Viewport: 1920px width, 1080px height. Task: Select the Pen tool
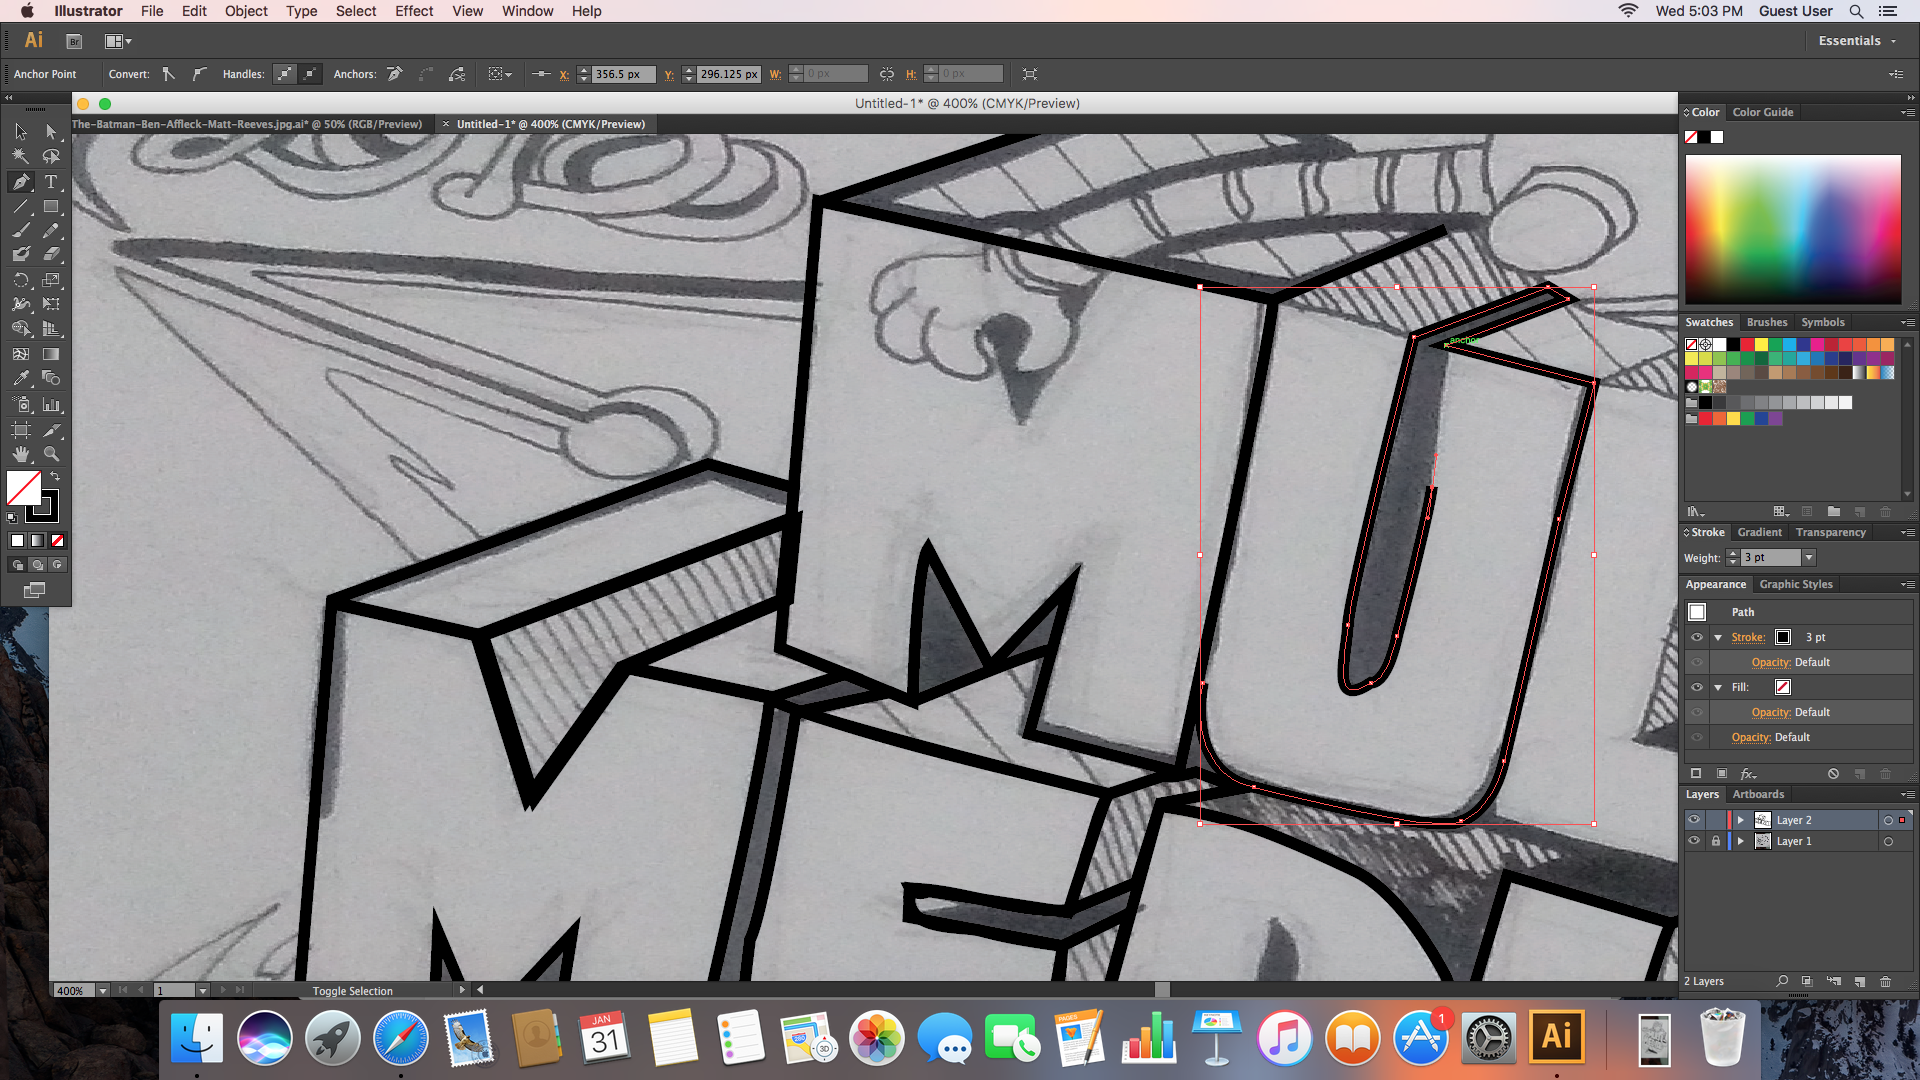[x=21, y=182]
